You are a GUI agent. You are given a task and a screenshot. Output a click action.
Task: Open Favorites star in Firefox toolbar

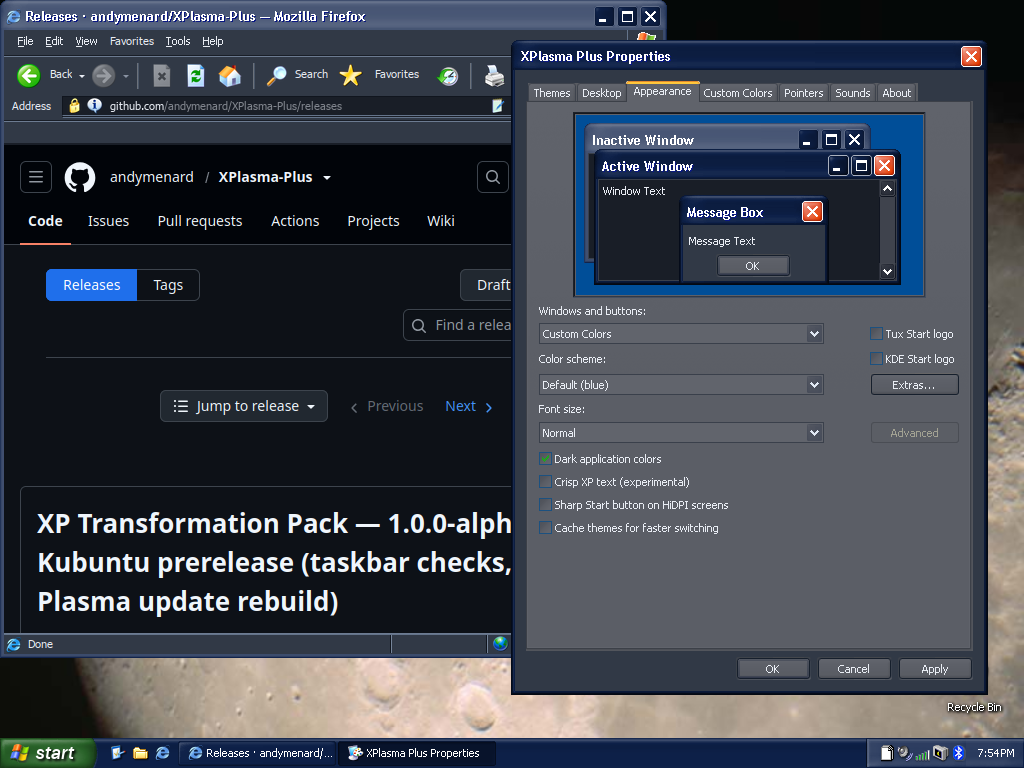coord(351,75)
